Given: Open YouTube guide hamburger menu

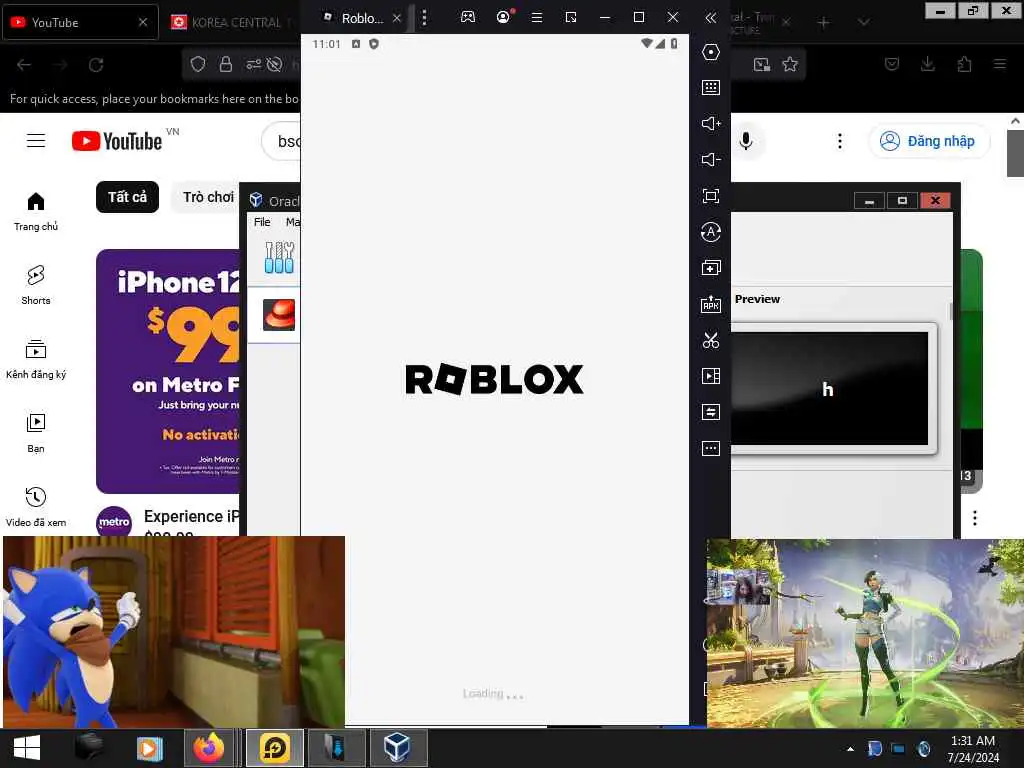Looking at the screenshot, I should coord(36,140).
